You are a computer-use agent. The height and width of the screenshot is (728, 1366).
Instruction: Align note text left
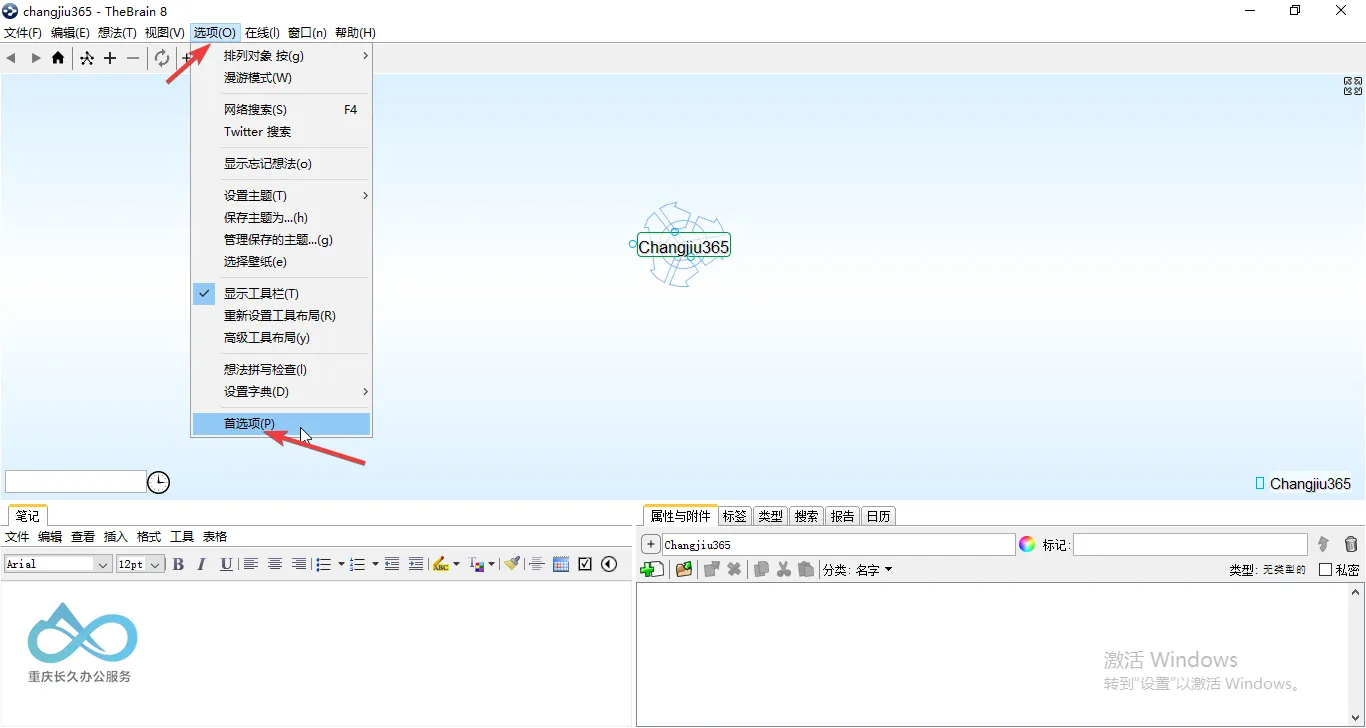coord(251,564)
